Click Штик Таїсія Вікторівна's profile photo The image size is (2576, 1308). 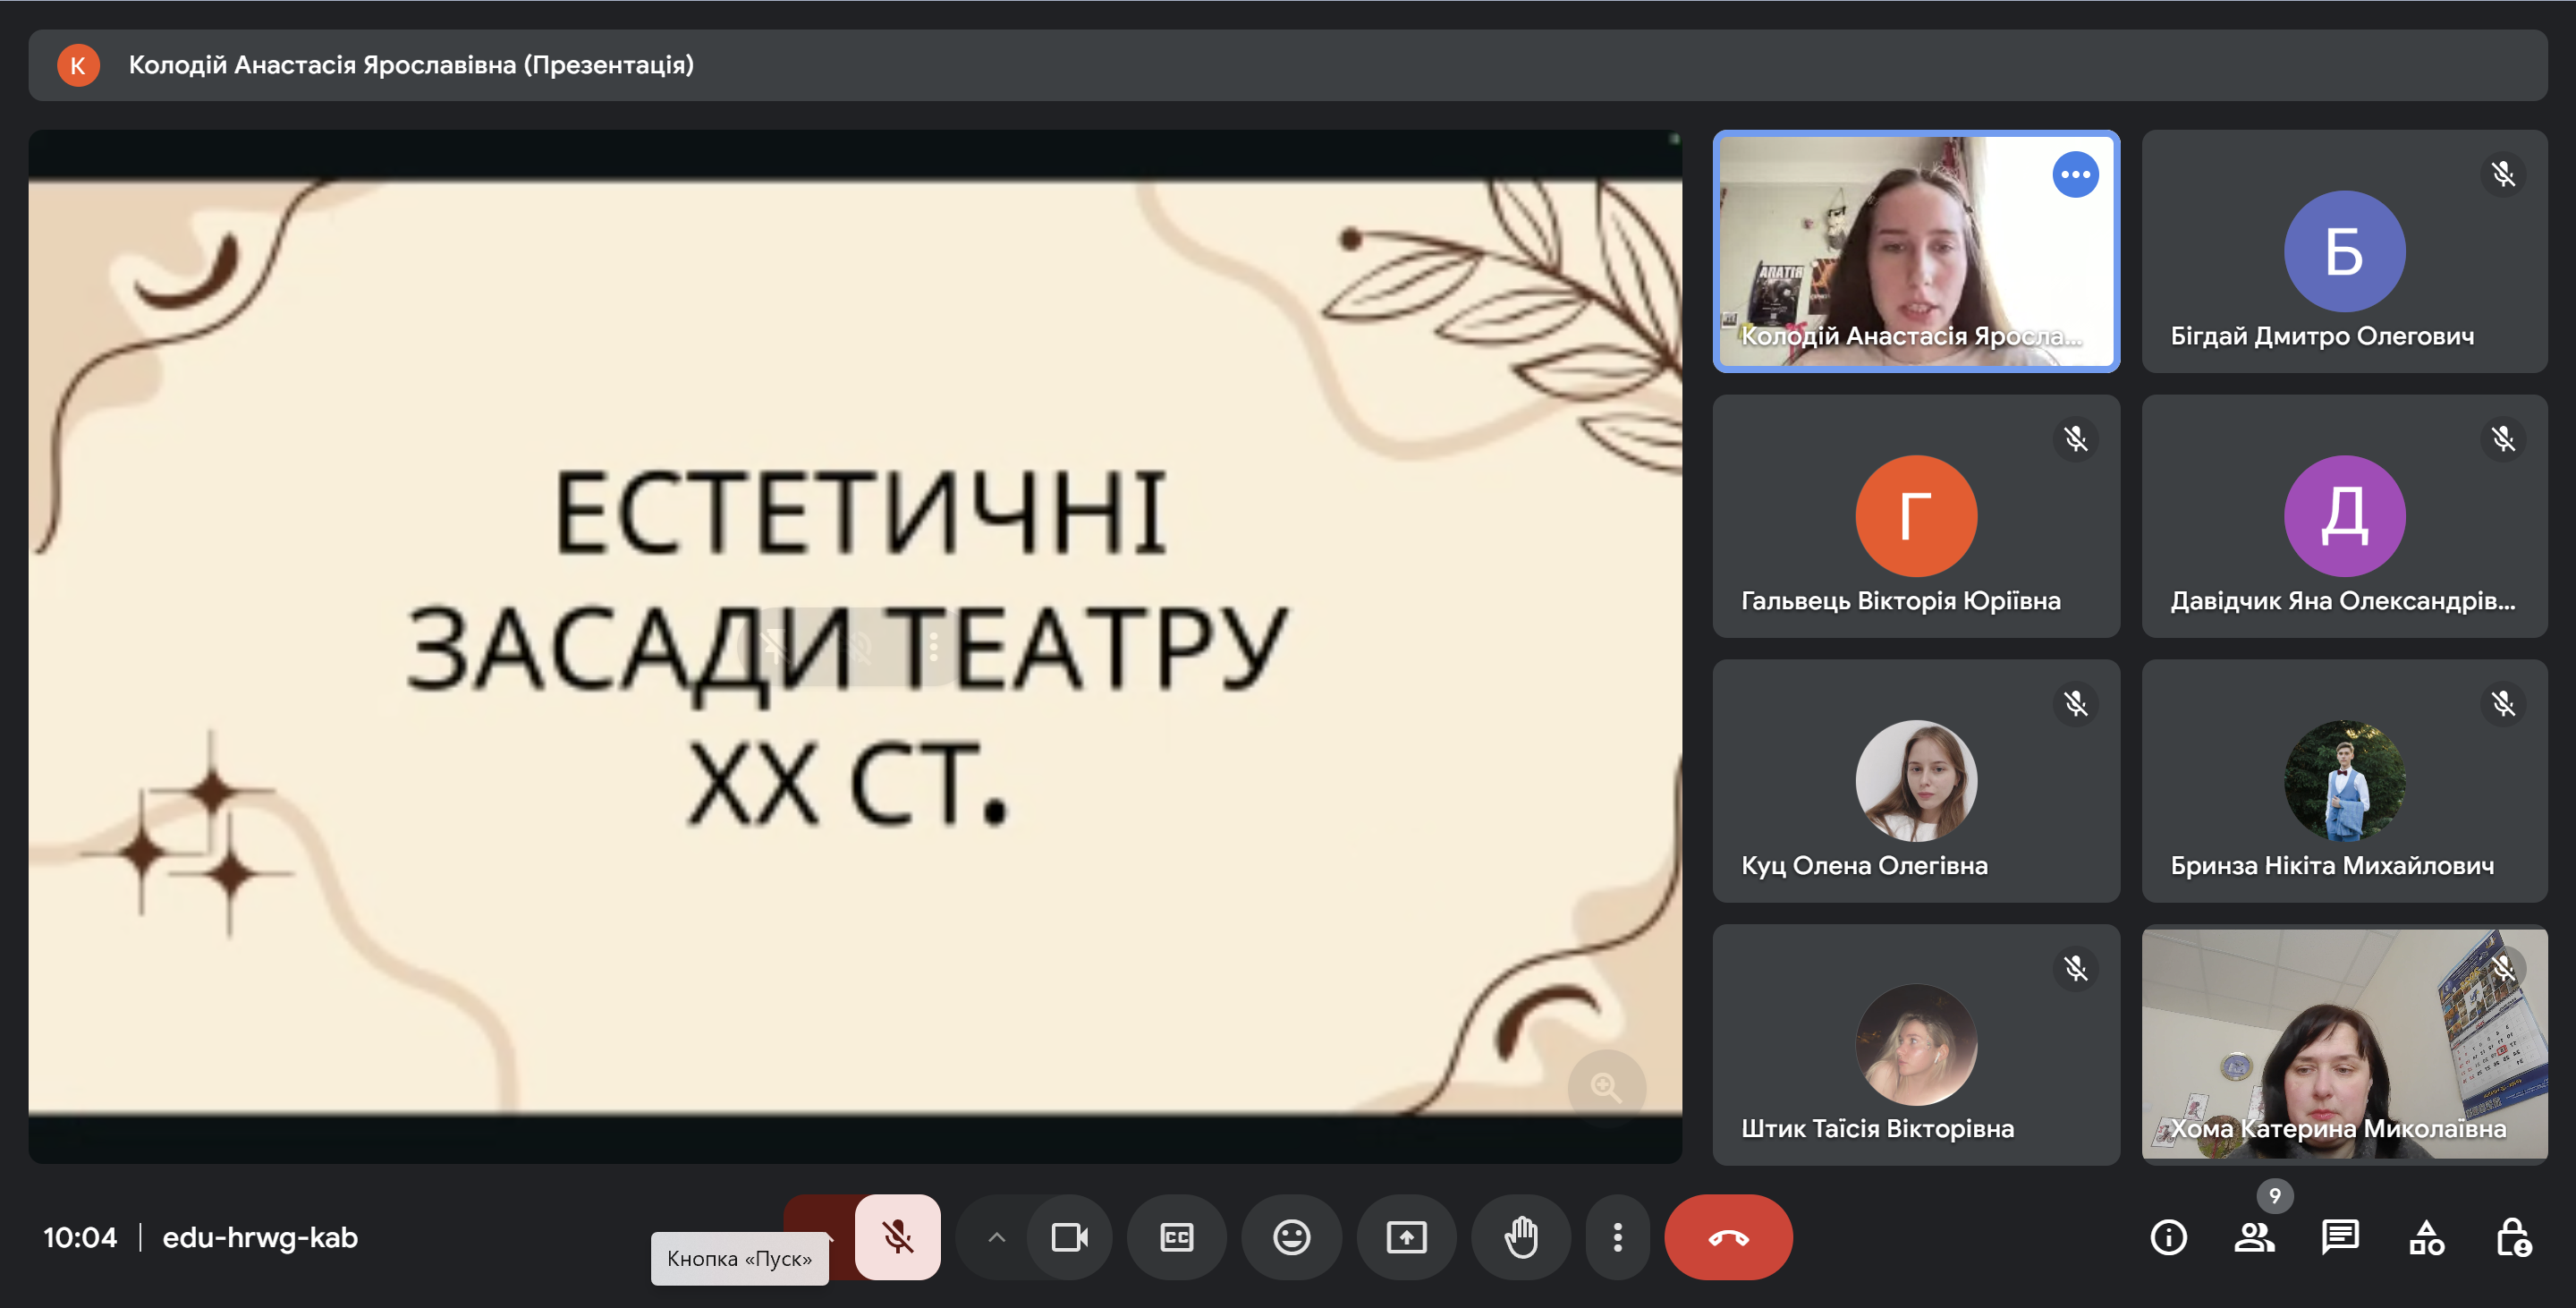tap(1916, 1045)
